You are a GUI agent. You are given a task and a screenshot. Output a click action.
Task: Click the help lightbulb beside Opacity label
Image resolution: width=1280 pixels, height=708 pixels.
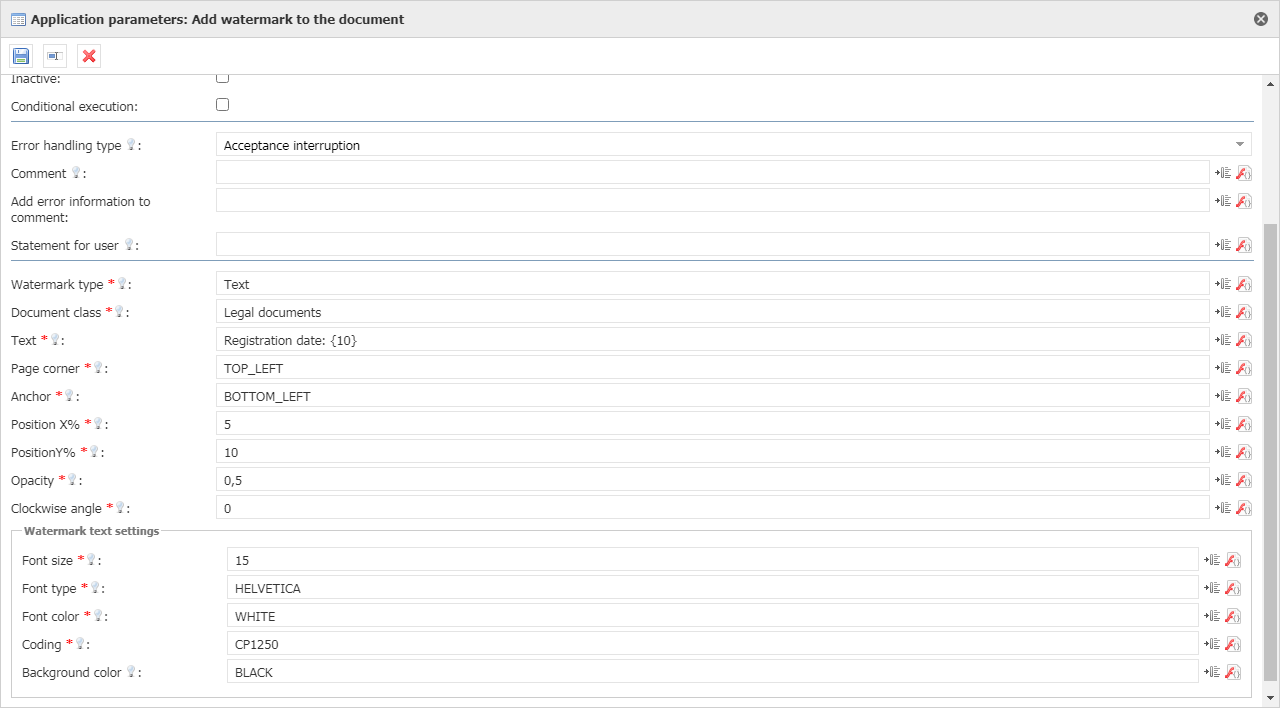click(73, 480)
